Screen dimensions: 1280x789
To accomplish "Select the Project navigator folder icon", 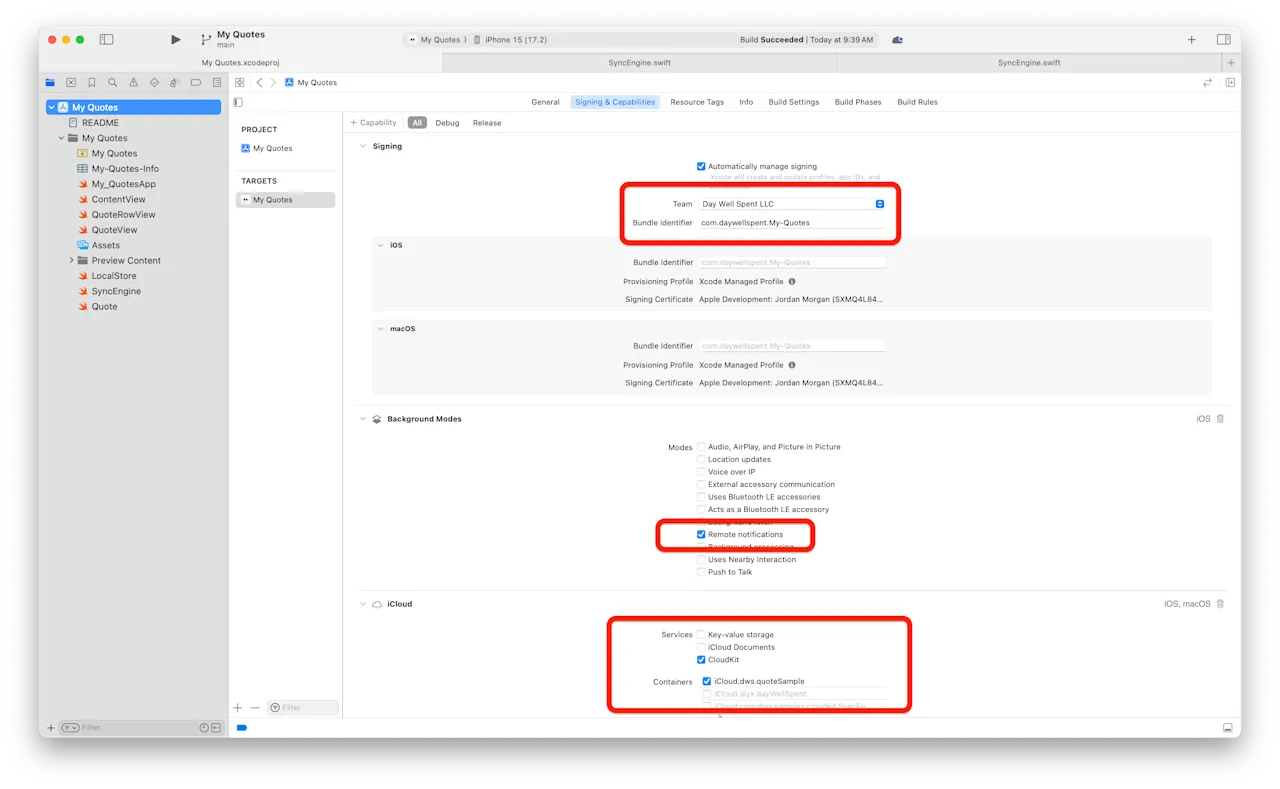I will pos(50,83).
